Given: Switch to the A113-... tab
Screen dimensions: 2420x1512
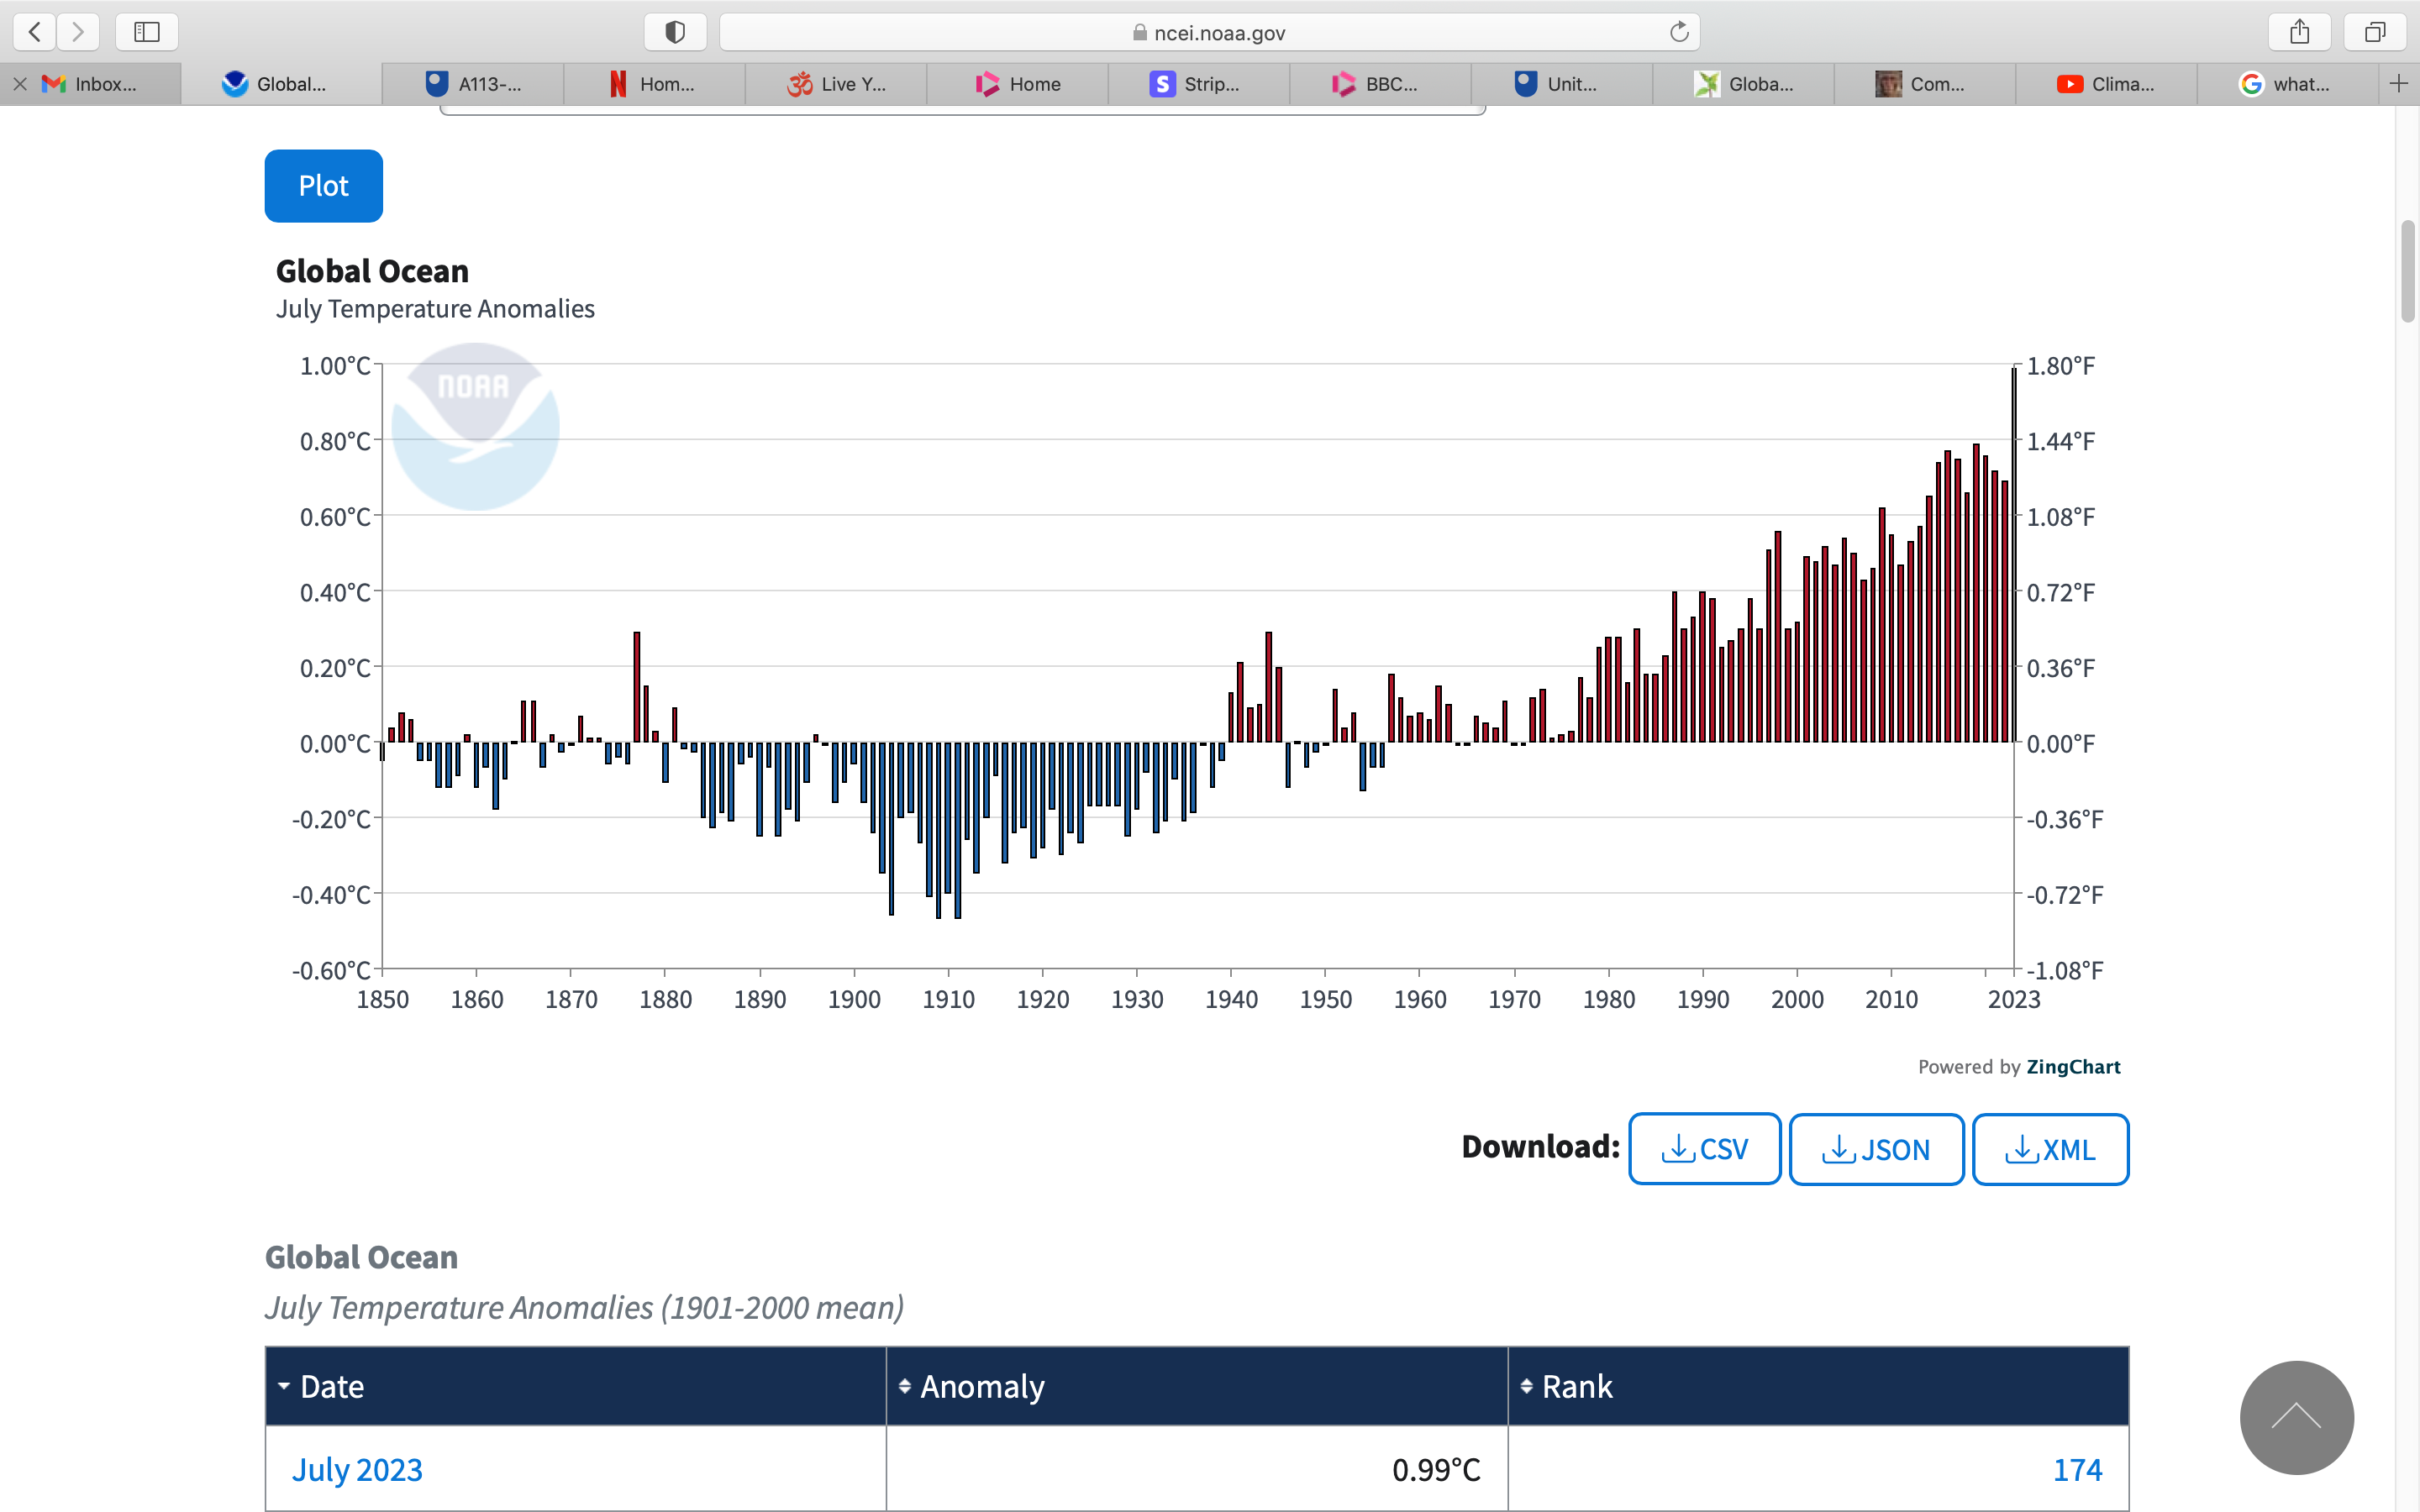Looking at the screenshot, I should pos(473,84).
